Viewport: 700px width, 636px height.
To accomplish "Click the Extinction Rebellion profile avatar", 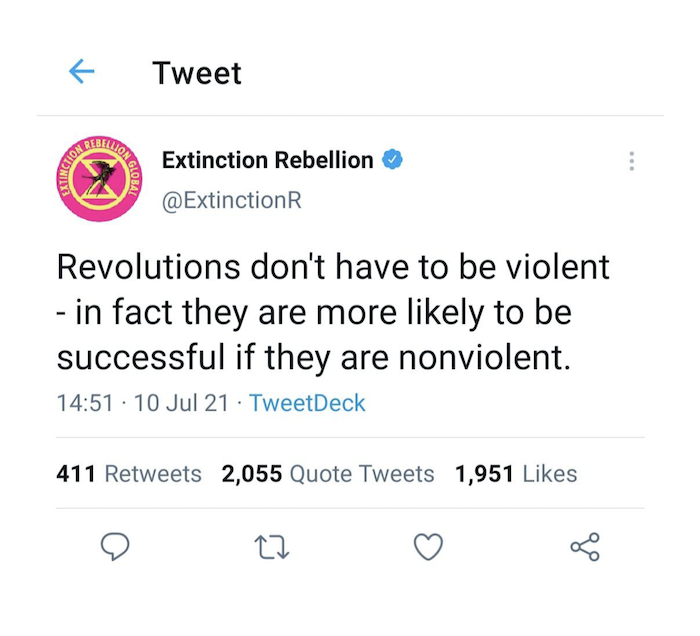I will pos(100,179).
